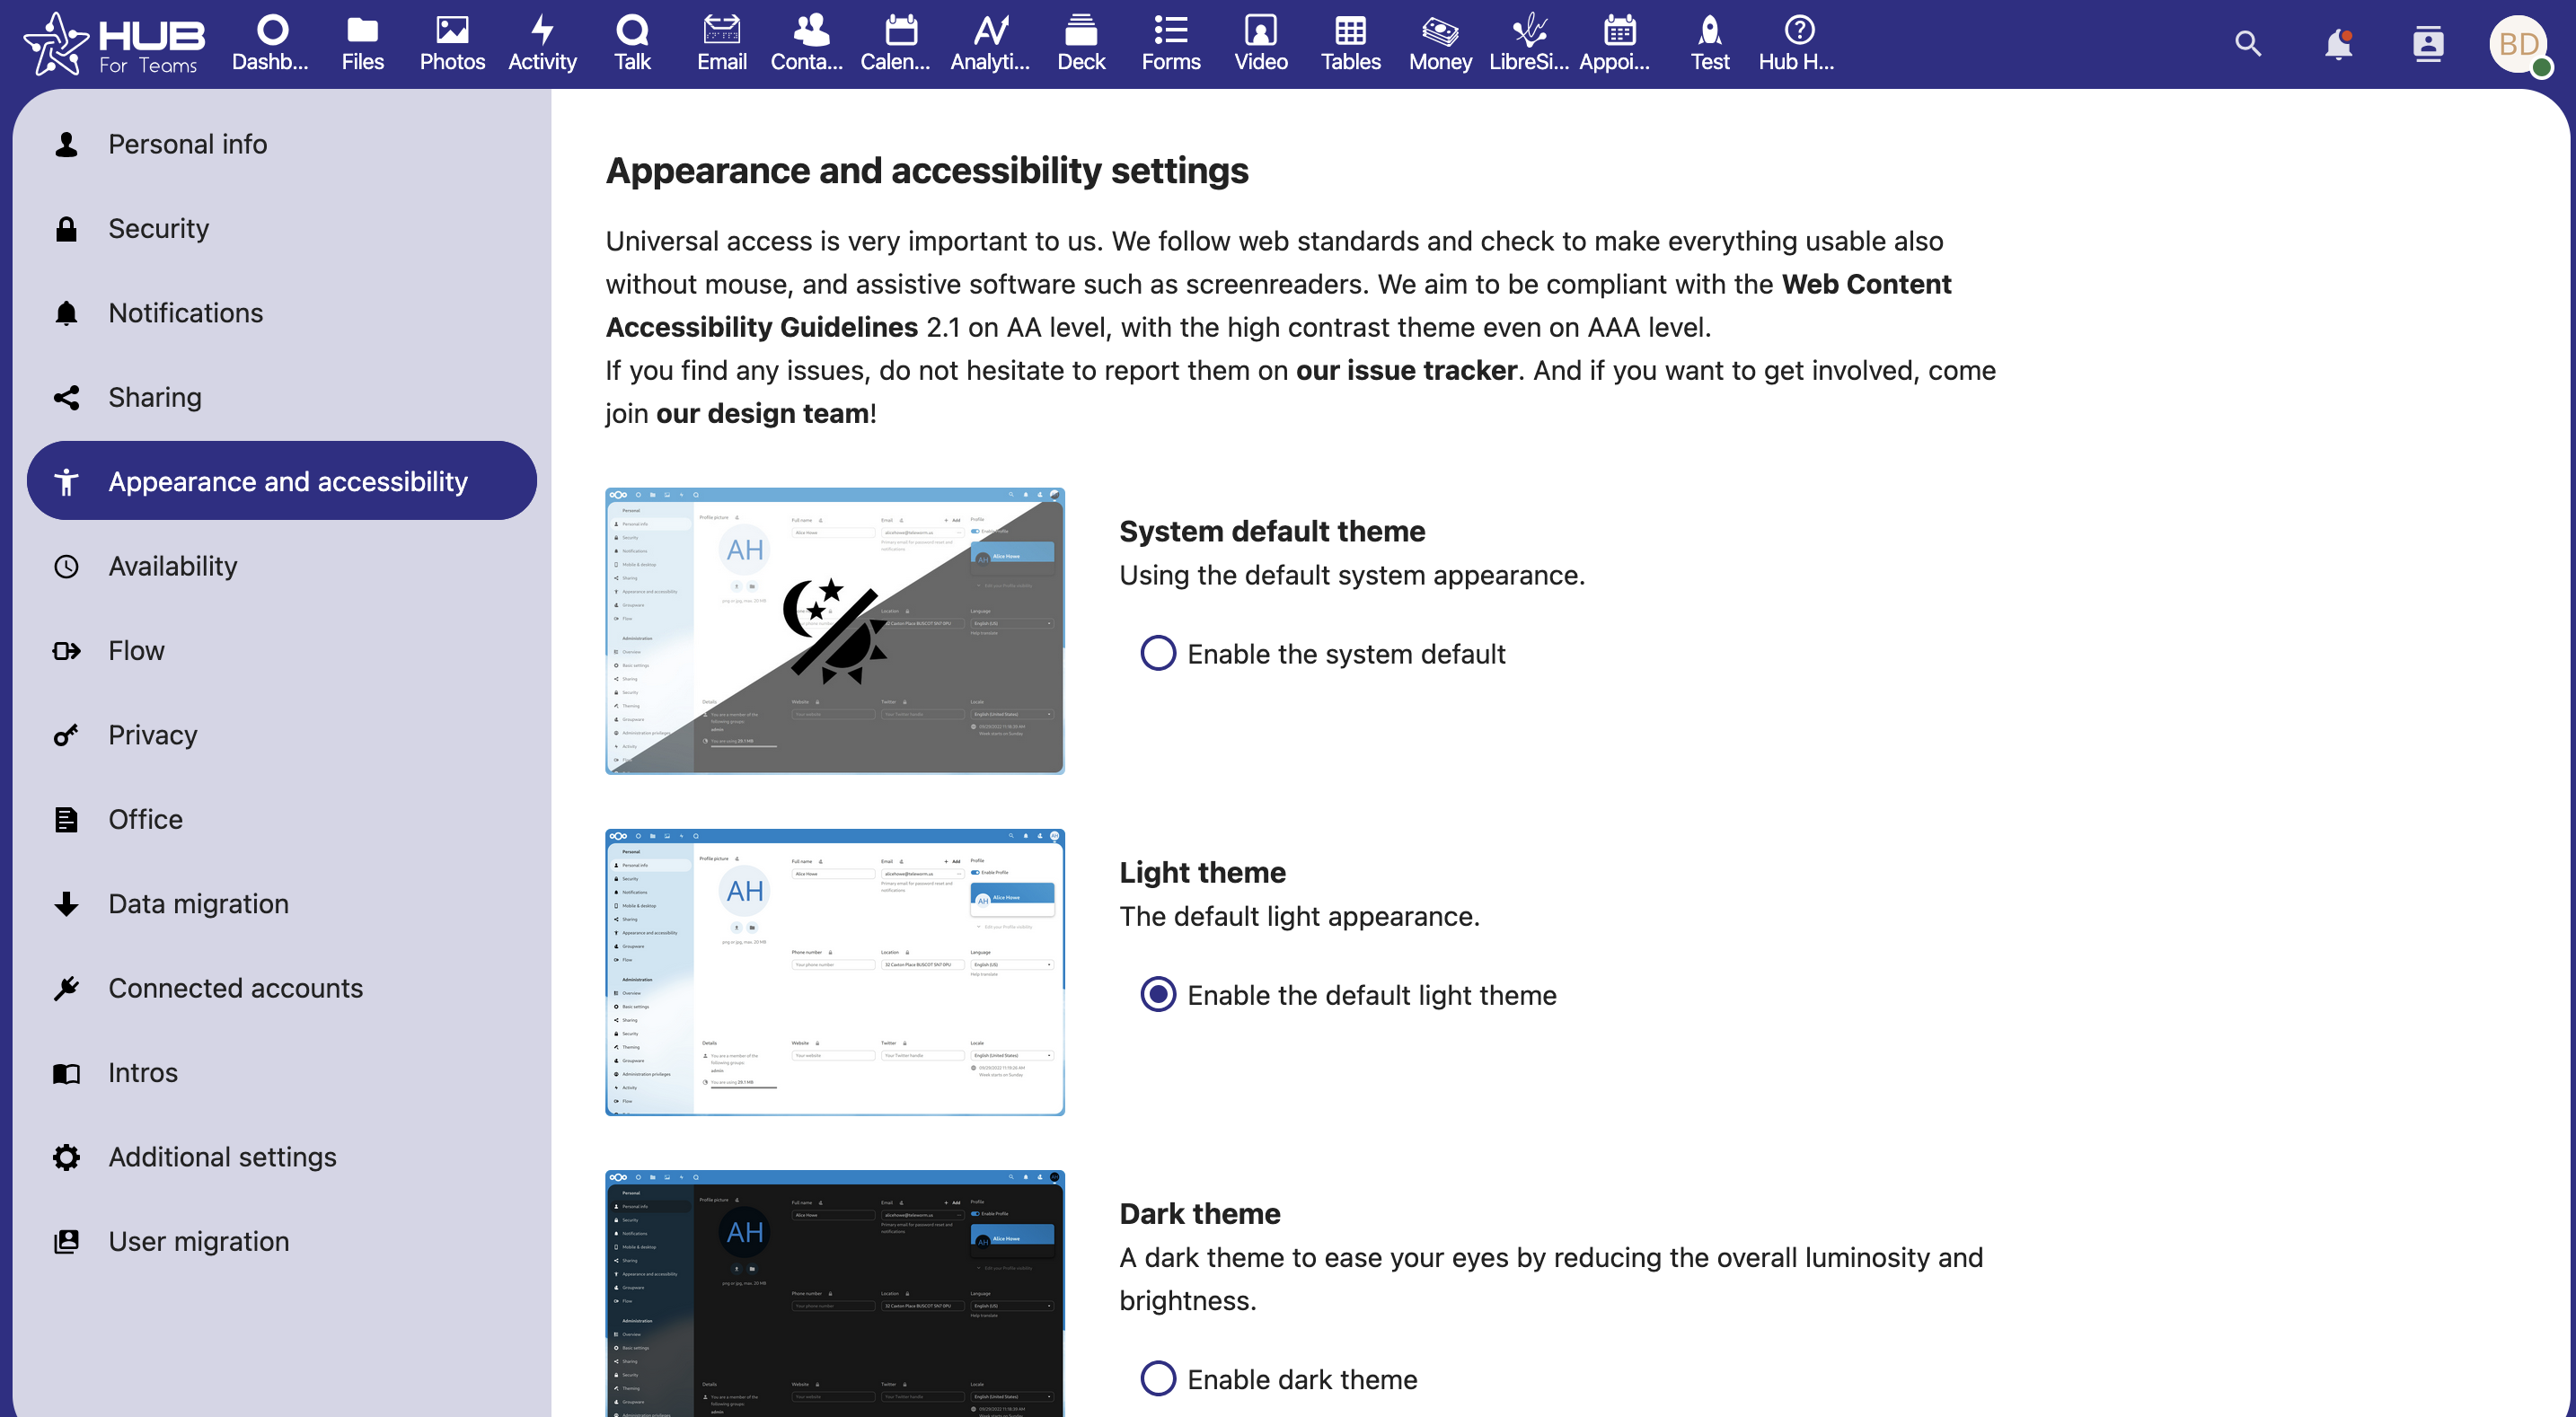This screenshot has width=2576, height=1417.
Task: Open the Forms app icon
Action: coord(1170,43)
